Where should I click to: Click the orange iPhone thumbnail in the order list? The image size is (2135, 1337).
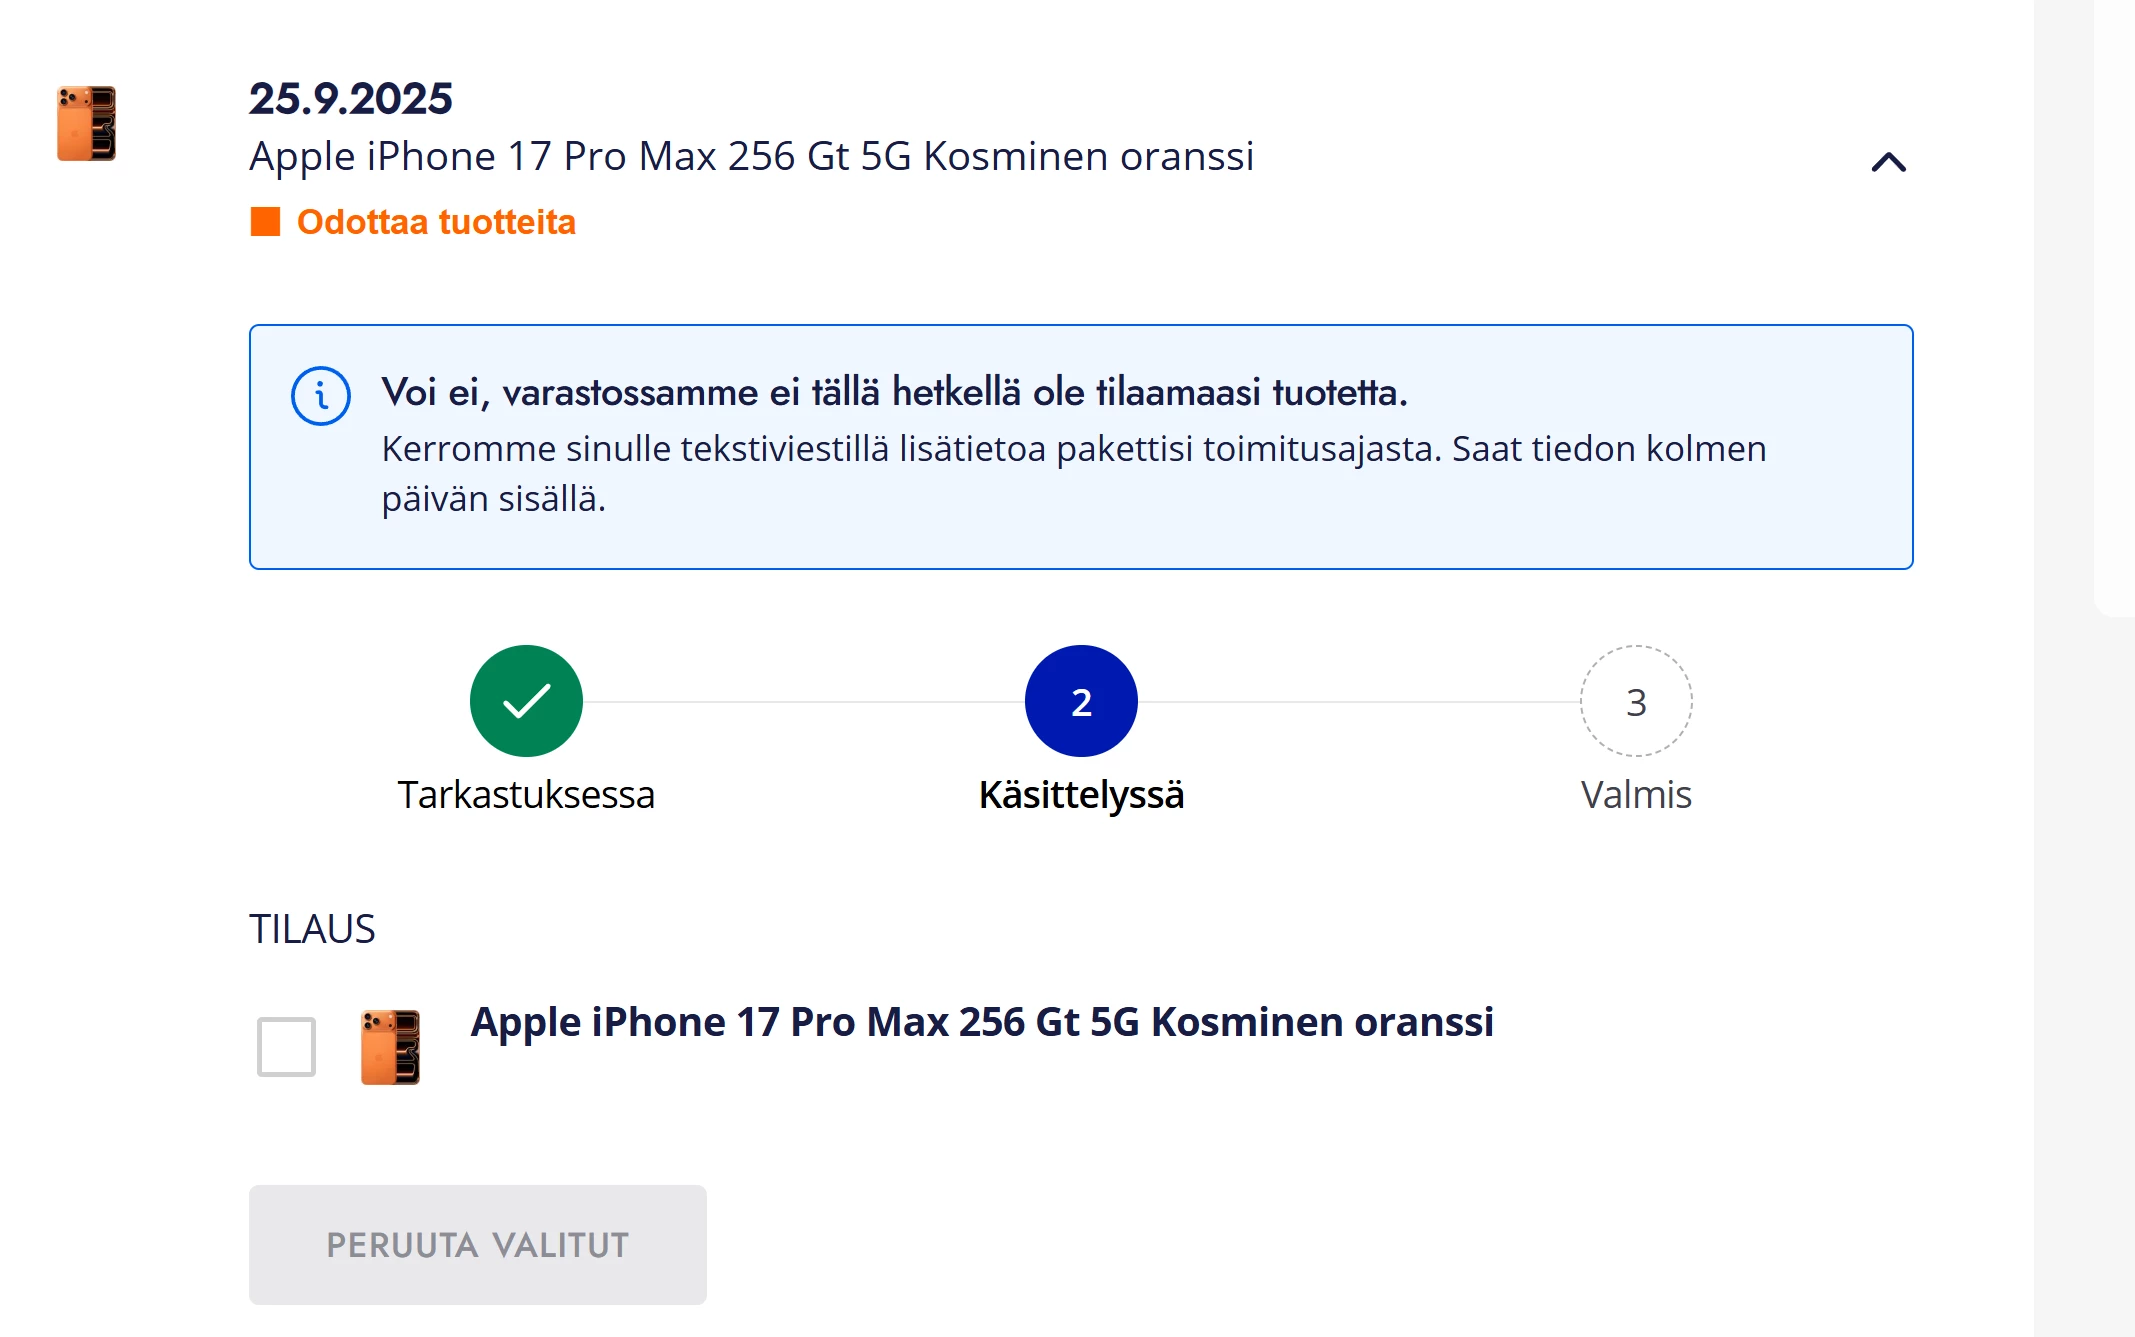click(390, 1046)
